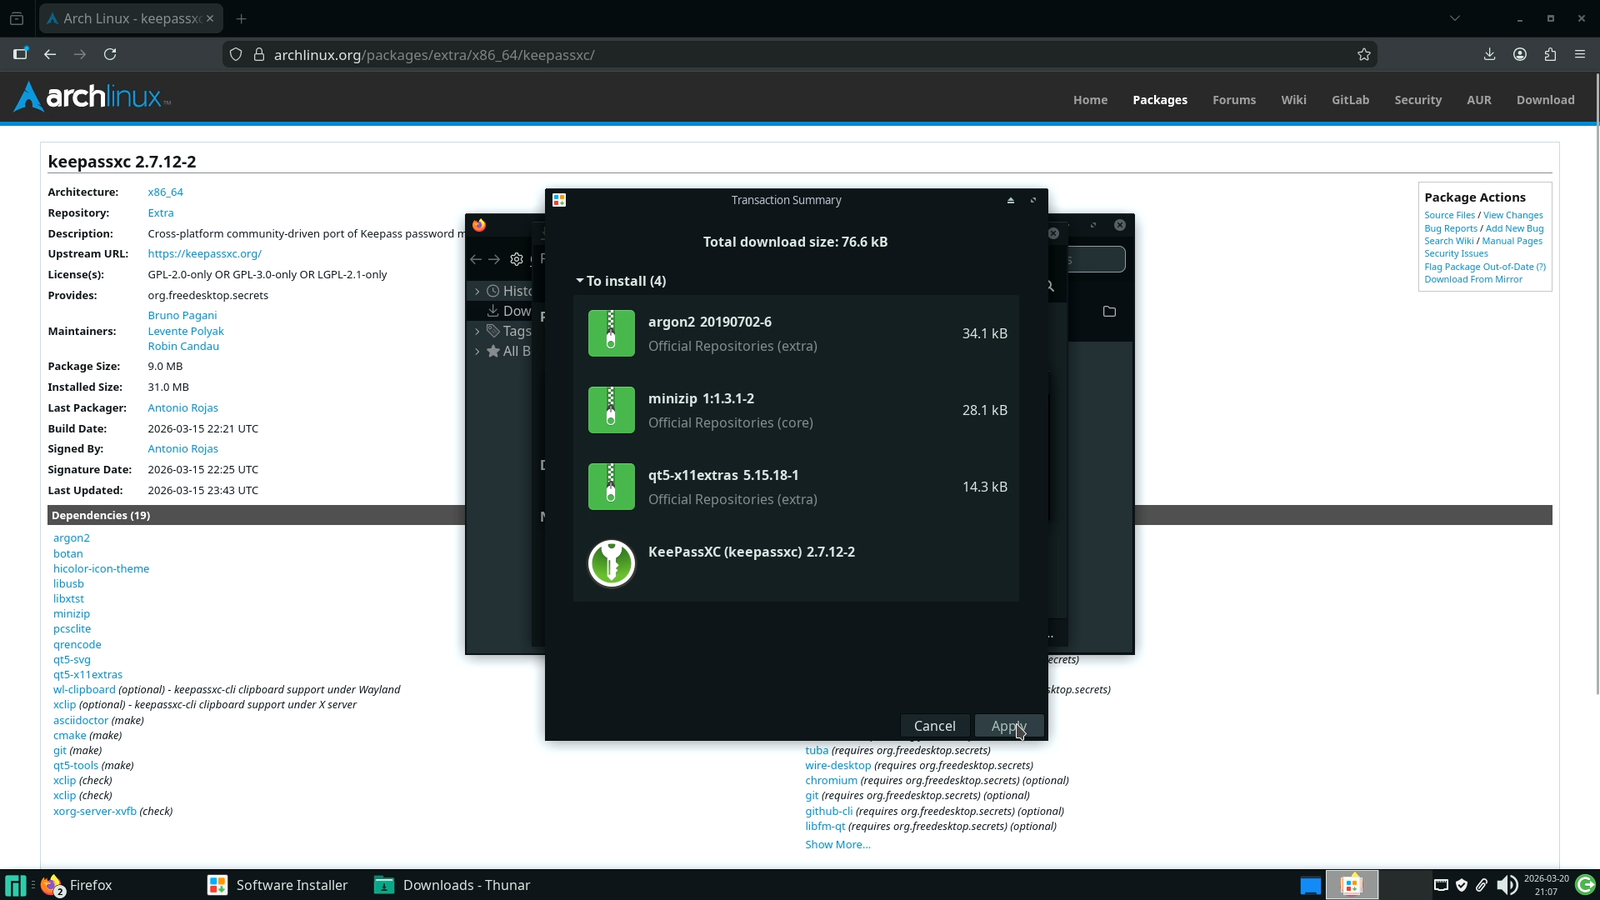Open the Forums nav item
The image size is (1600, 900).
pos(1234,100)
